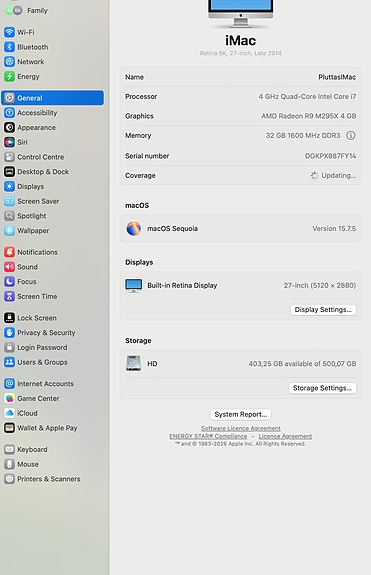Open the Focus moon icon

[x=10, y=281]
